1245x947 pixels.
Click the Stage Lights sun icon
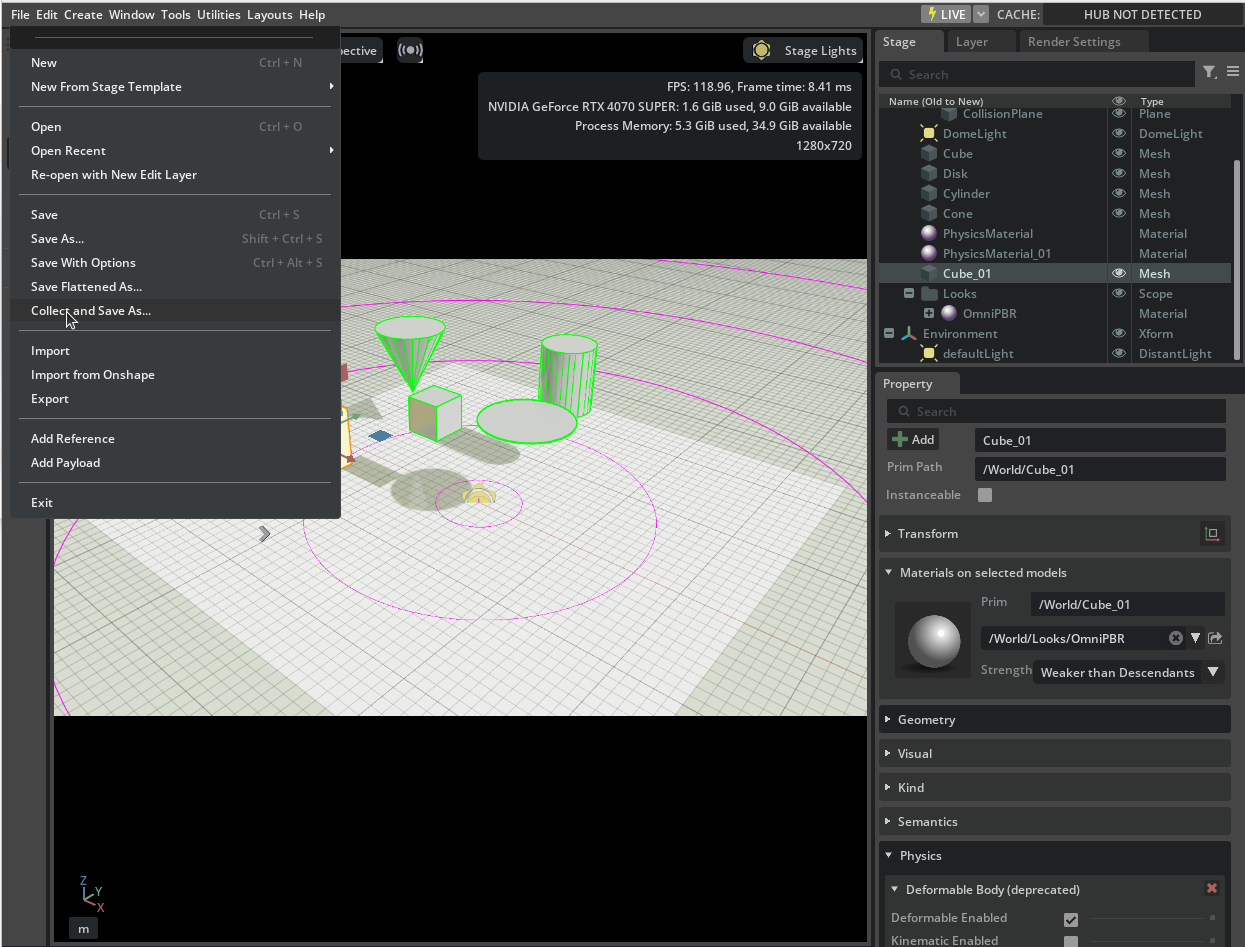click(x=762, y=50)
